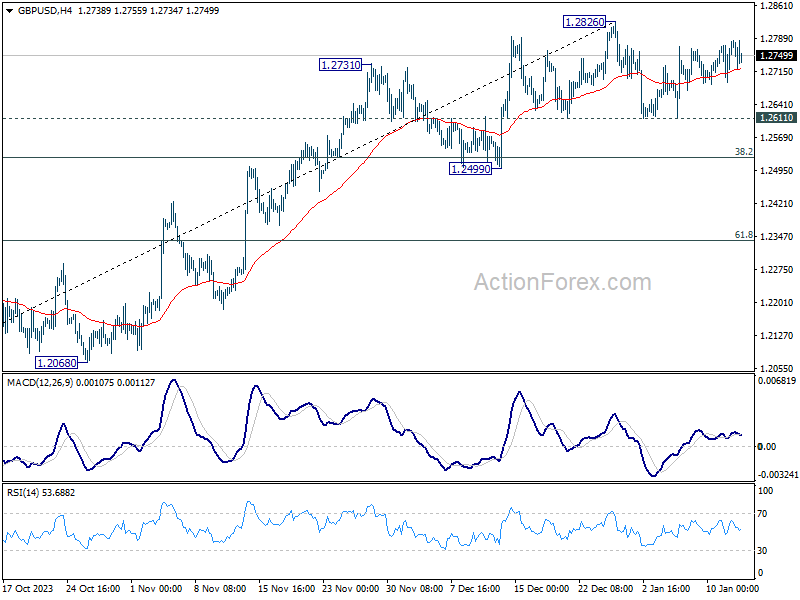The image size is (800, 600).
Task: Click the 38.2 Fibonacci level label
Action: click(743, 152)
